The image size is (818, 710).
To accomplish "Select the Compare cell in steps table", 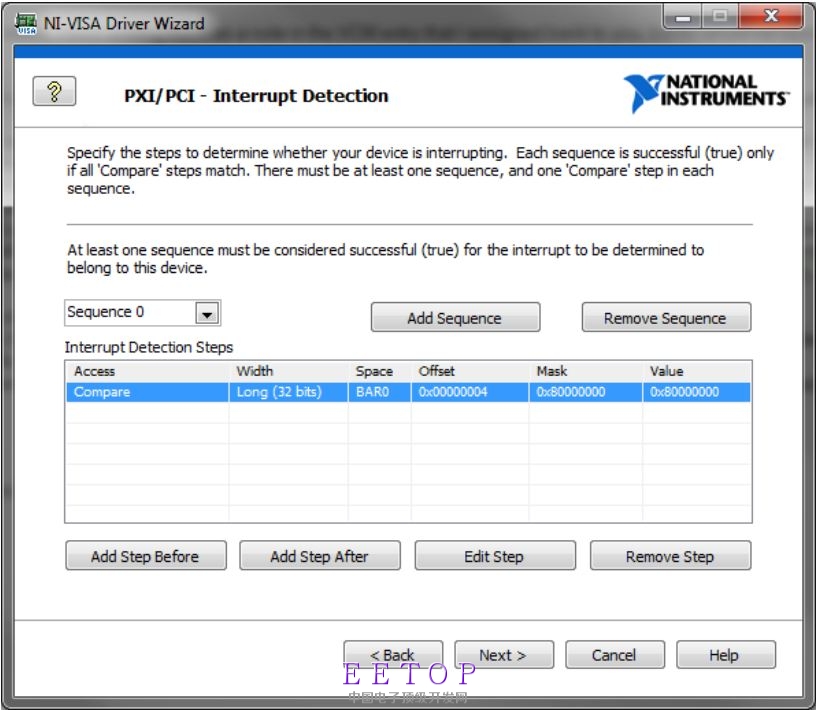I will 147,392.
